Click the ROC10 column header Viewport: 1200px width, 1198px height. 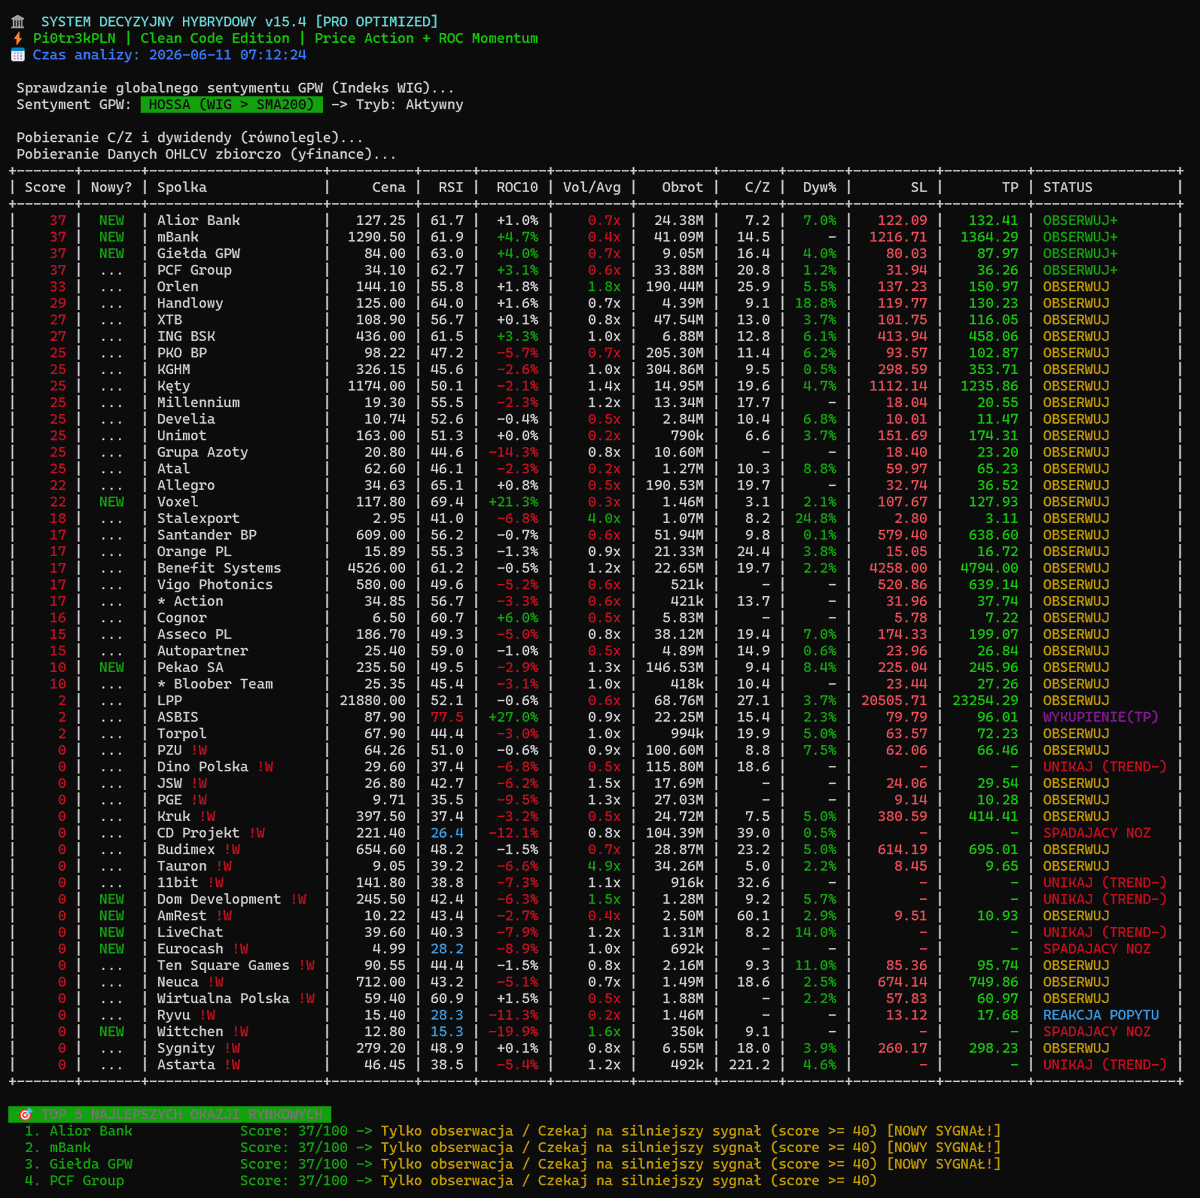click(x=517, y=187)
